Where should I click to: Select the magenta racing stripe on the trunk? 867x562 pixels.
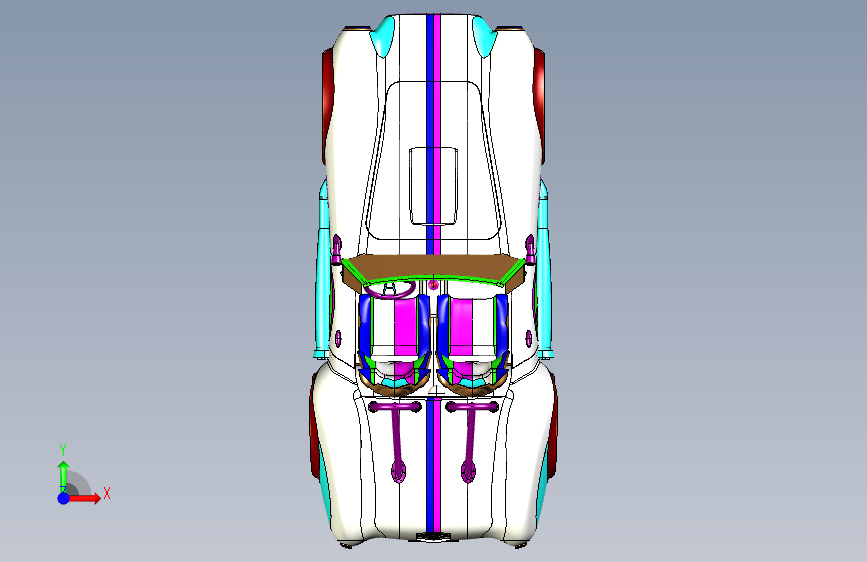(x=437, y=465)
